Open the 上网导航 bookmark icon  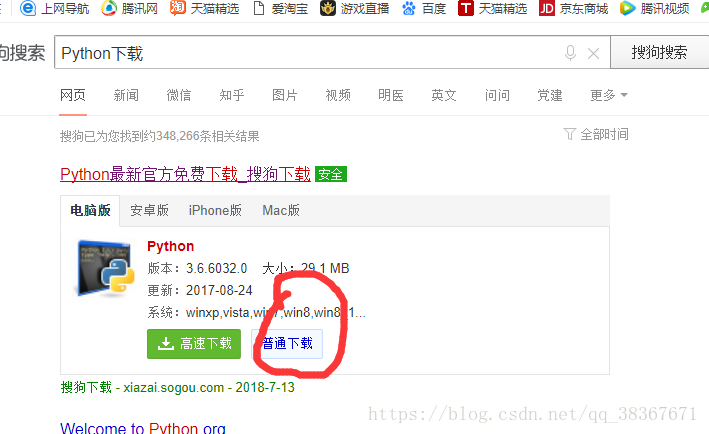(x=28, y=8)
